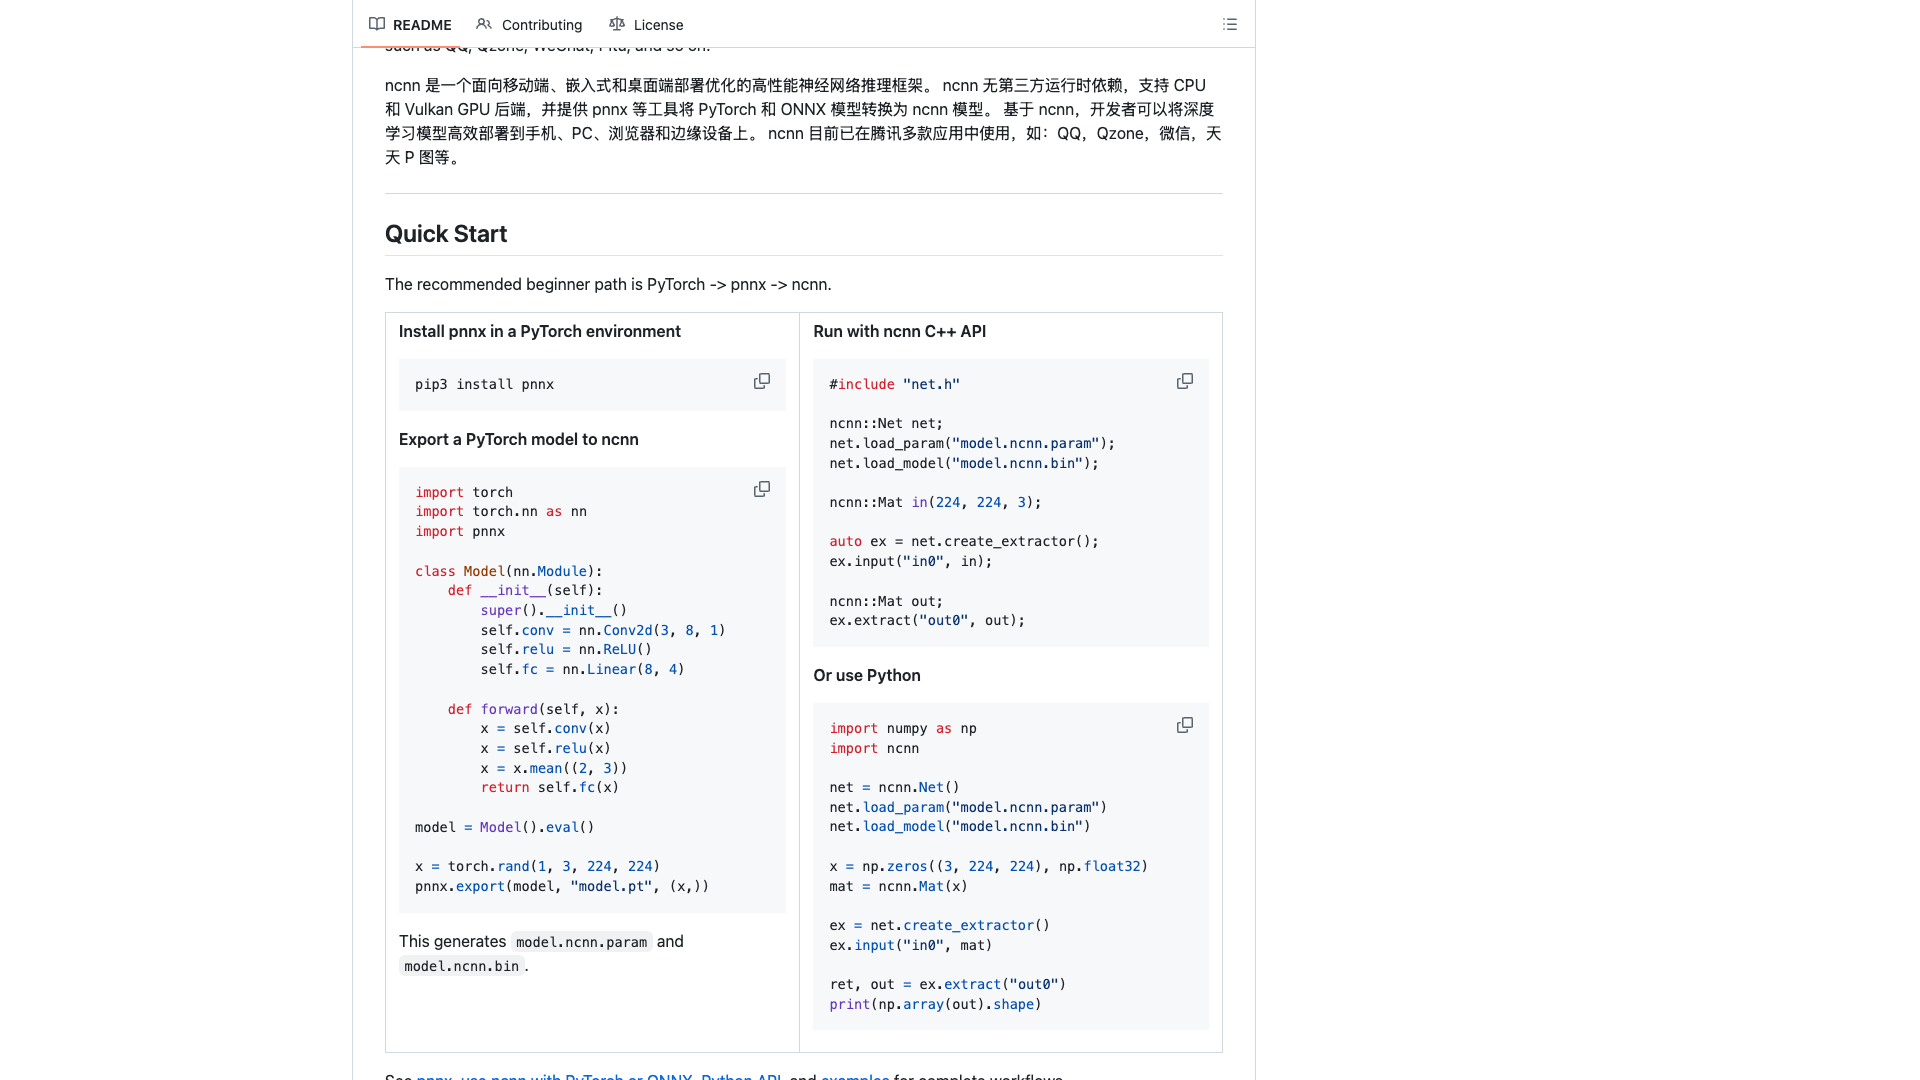1920x1080 pixels.
Task: Switch to the README tab
Action: [x=410, y=24]
